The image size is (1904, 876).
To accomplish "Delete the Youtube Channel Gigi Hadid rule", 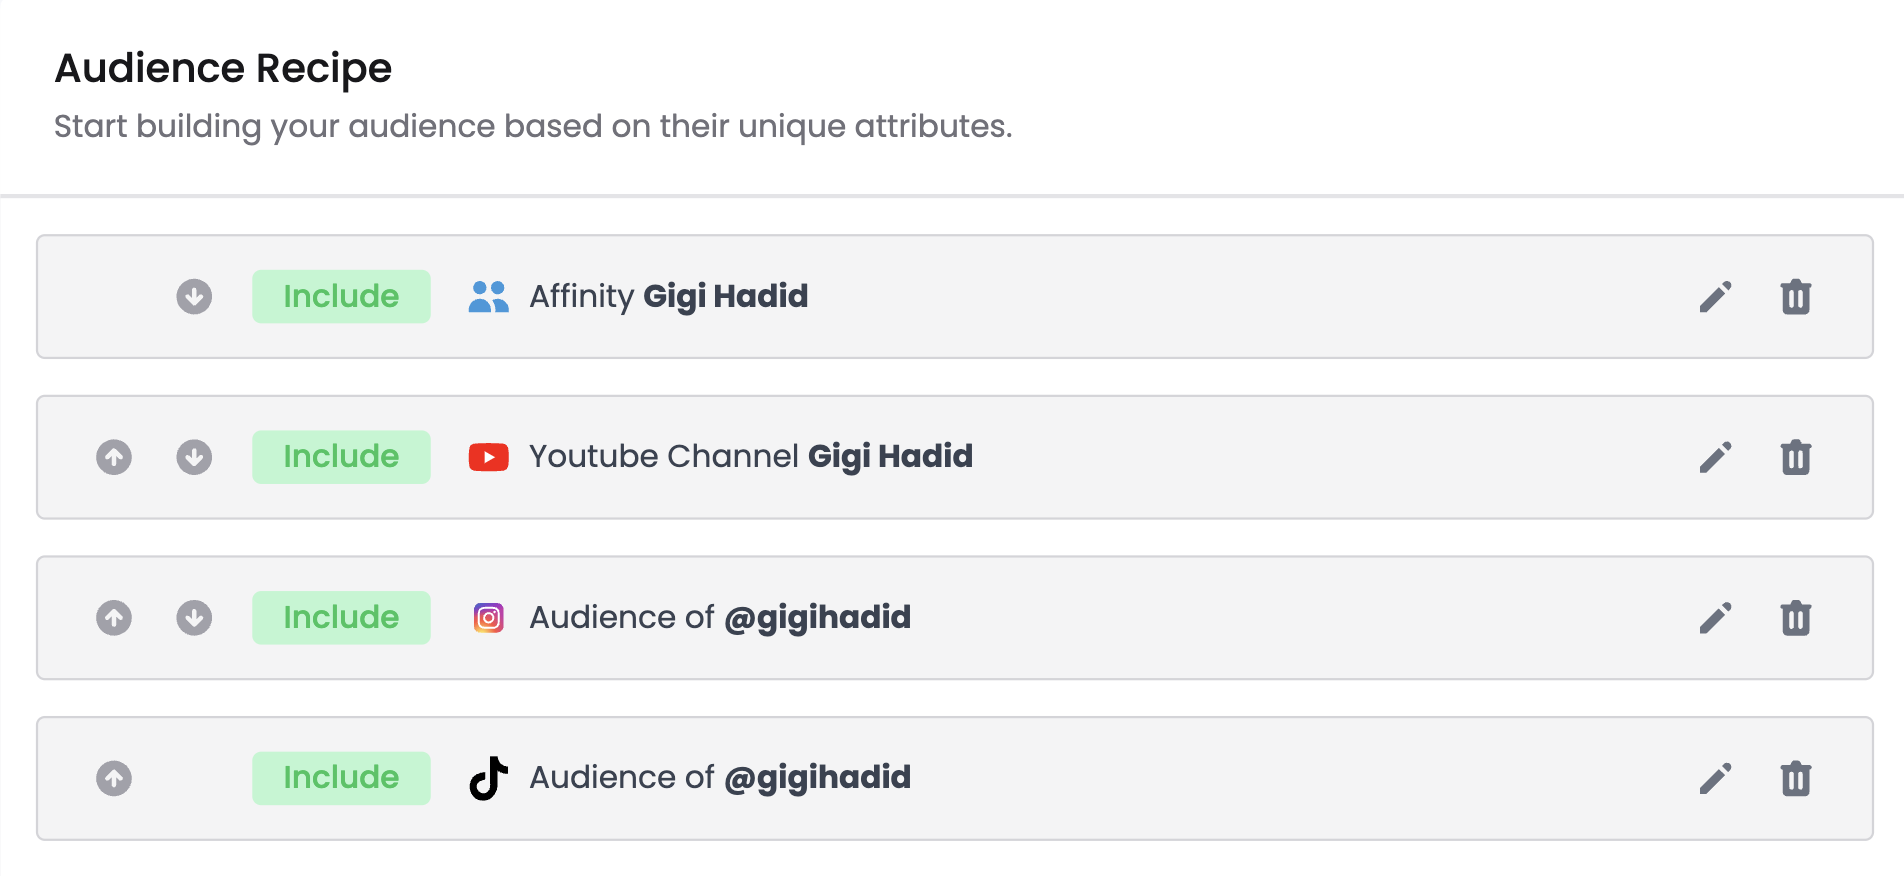I will coord(1796,457).
